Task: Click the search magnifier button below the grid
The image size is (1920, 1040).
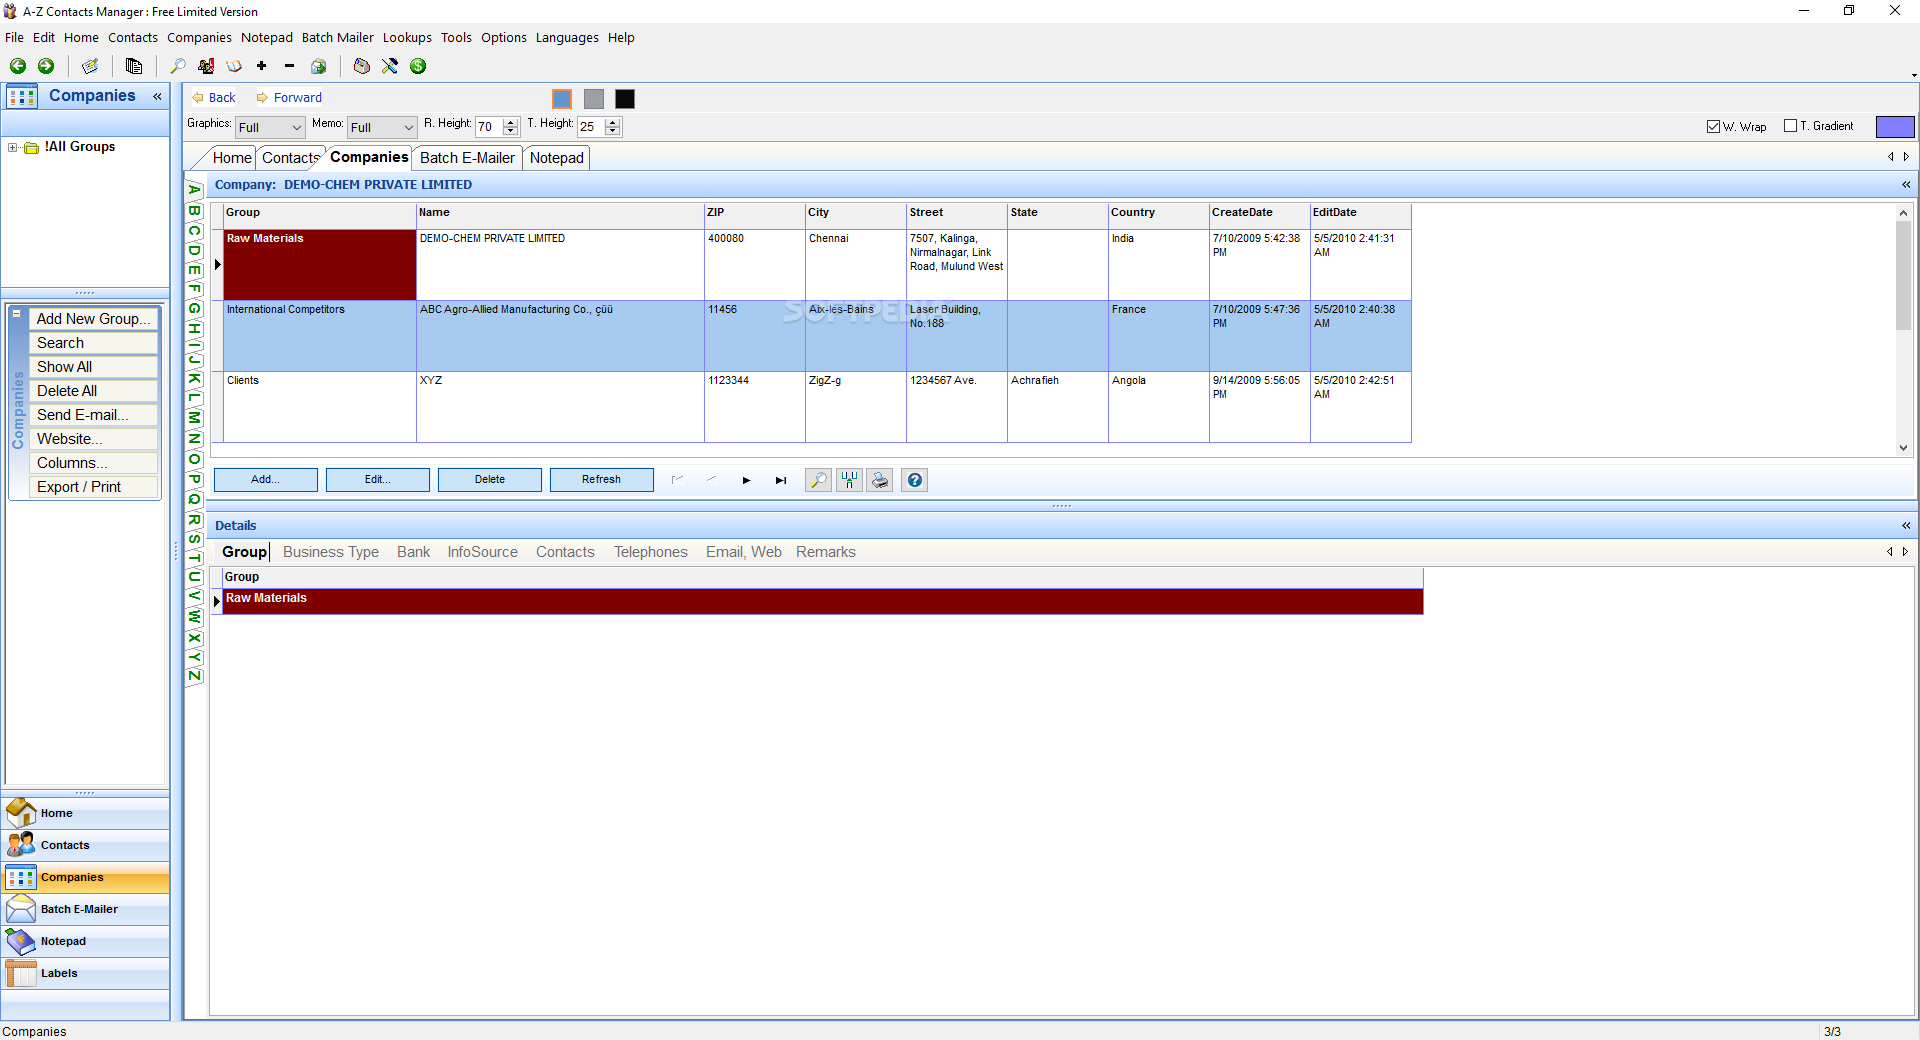Action: 818,480
